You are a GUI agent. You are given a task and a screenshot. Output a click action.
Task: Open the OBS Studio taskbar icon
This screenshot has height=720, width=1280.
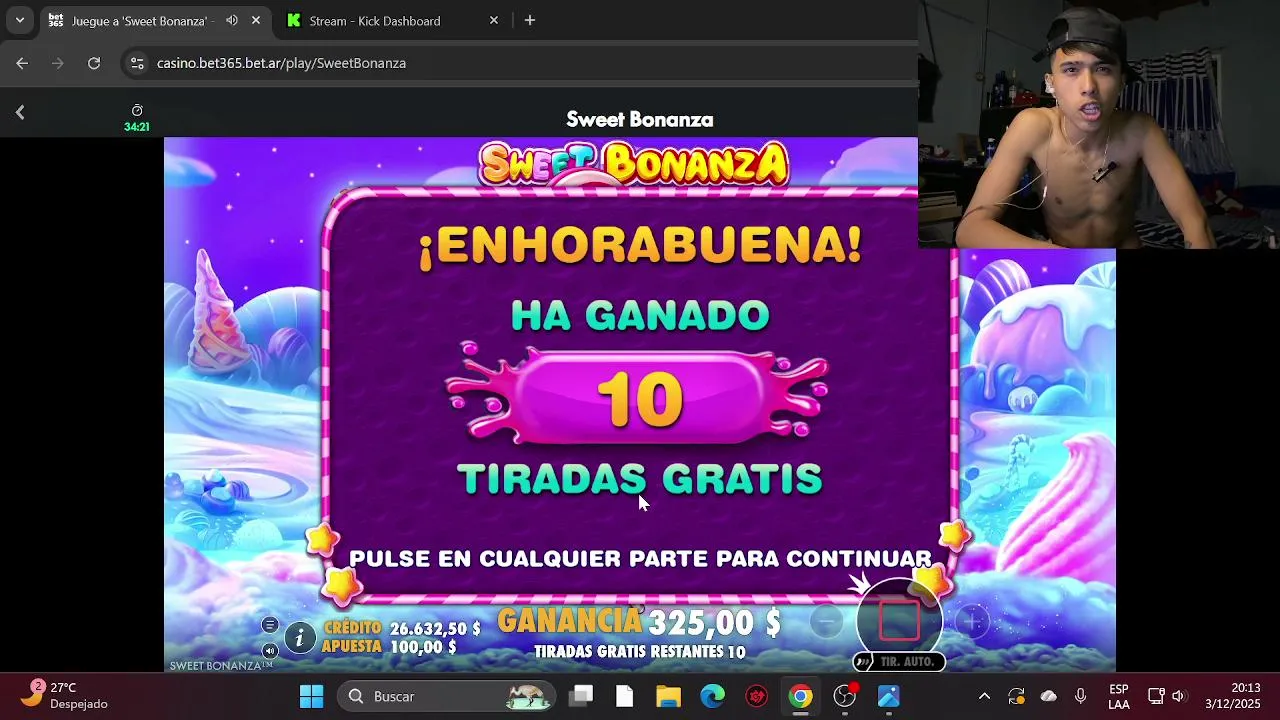[845, 696]
